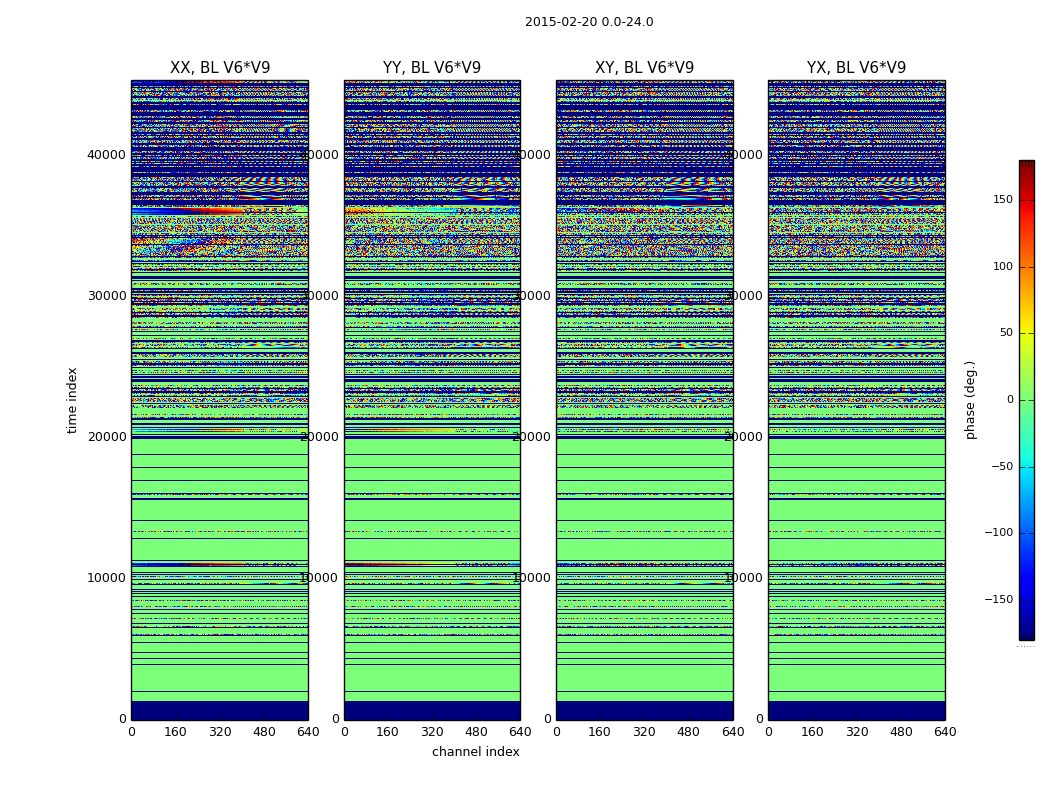Click the figure title '2015-02-20 0.0-24.0'
This screenshot has width=1050, height=800.
pyautogui.click(x=589, y=22)
